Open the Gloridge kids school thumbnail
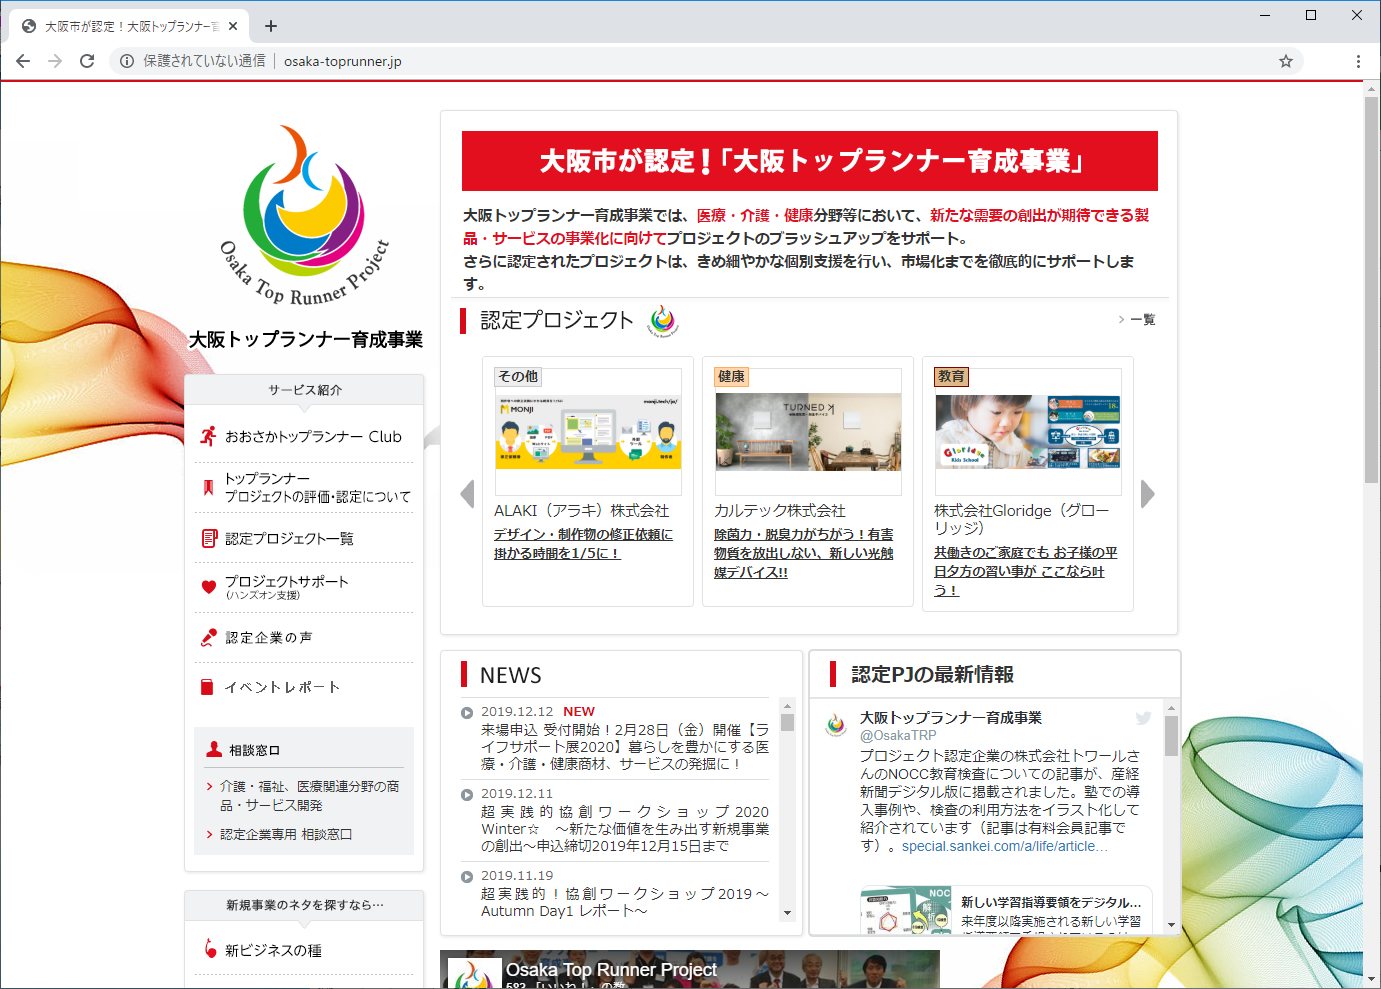This screenshot has height=989, width=1381. tap(1028, 432)
